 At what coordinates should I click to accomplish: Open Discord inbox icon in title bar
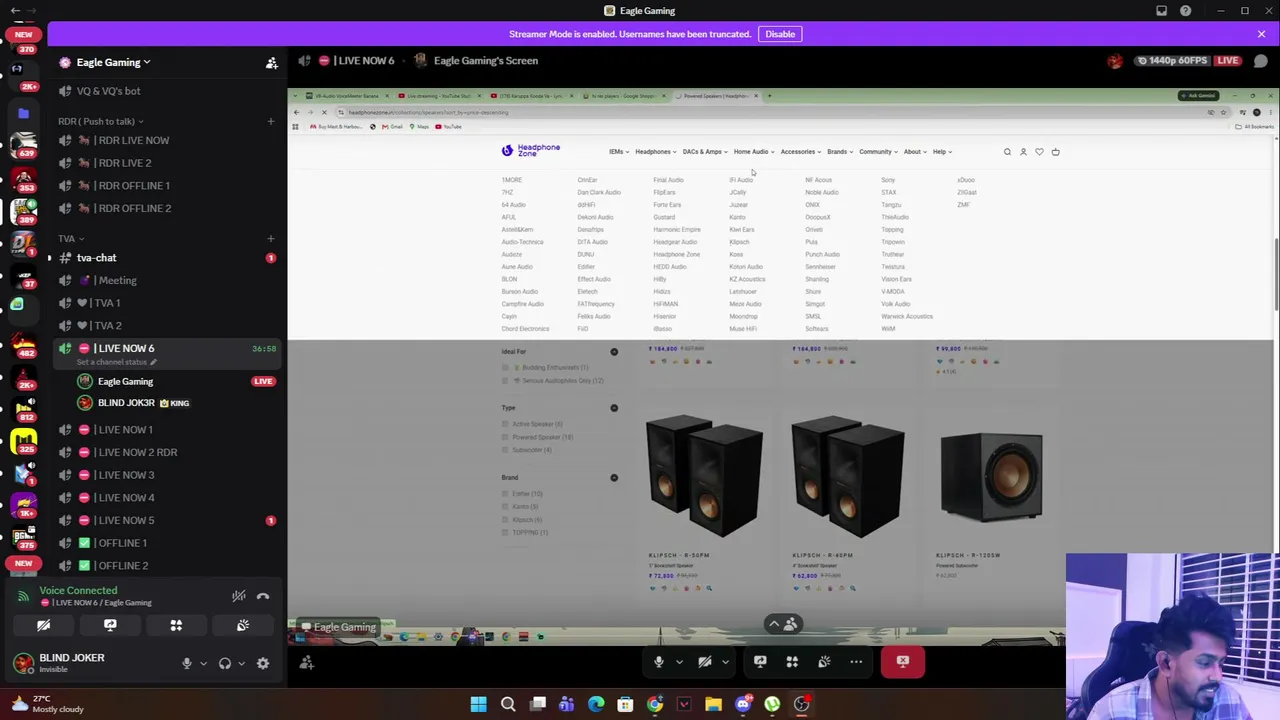[x=1161, y=11]
